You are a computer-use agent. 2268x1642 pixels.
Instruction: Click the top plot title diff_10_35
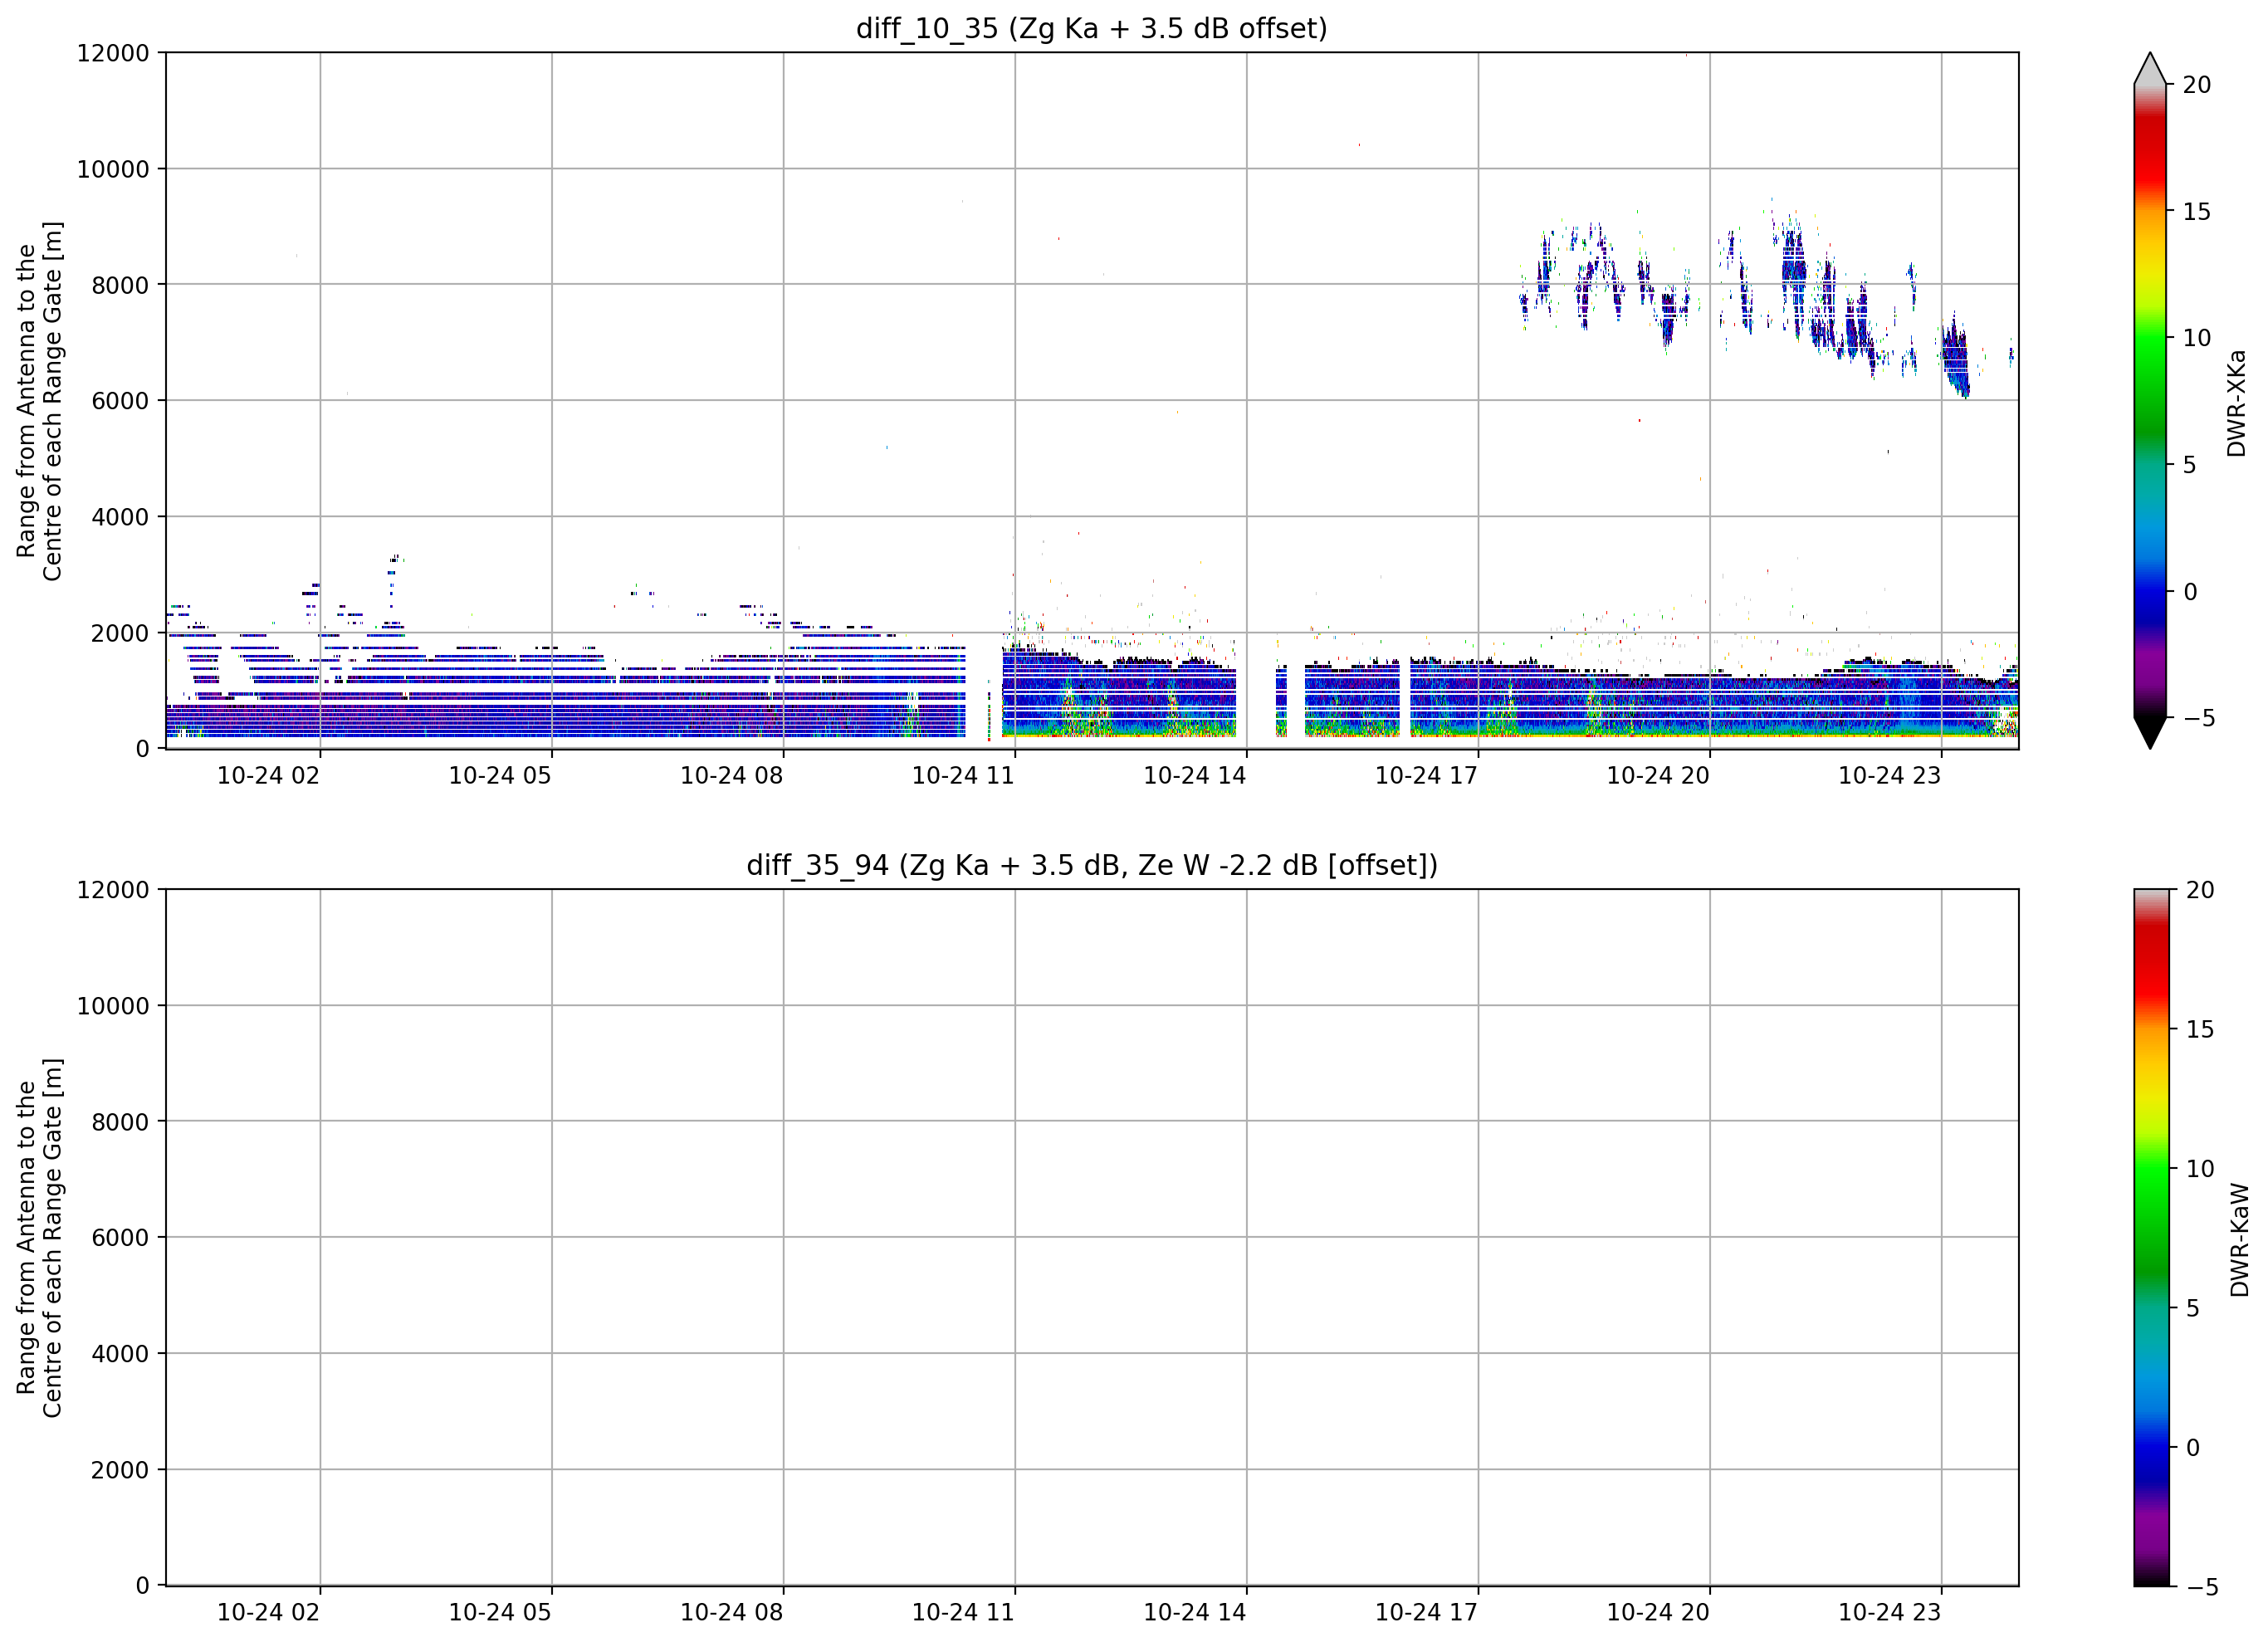click(x=1091, y=28)
